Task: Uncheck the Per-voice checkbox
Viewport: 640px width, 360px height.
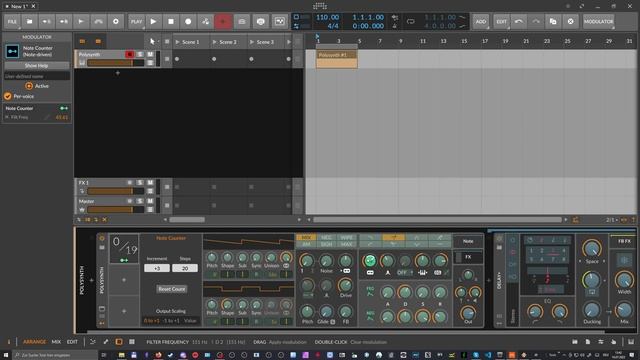Action: 7,96
